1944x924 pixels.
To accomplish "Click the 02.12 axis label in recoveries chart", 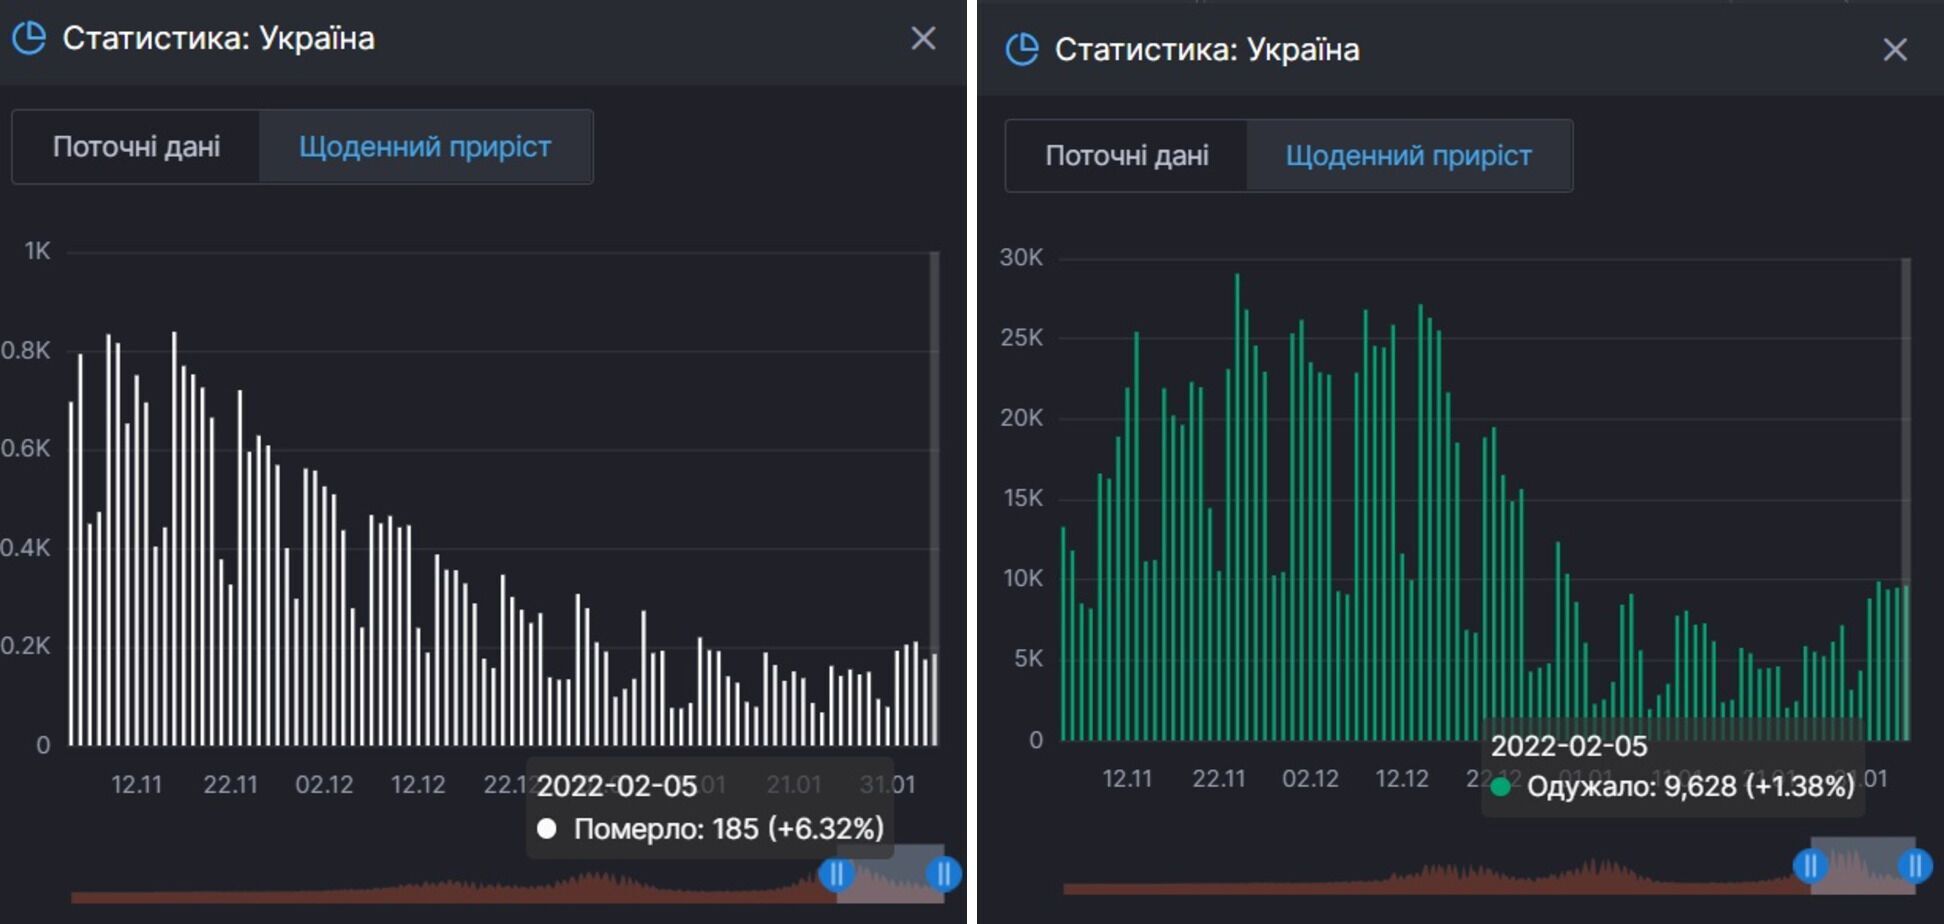I will (1310, 779).
